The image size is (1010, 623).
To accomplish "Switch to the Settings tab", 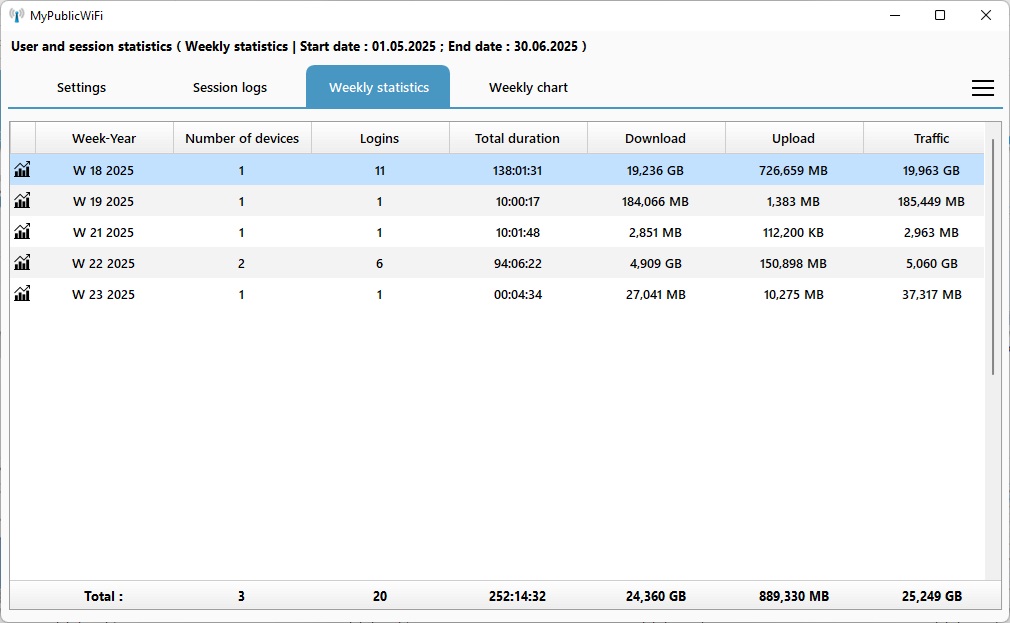I will pos(81,88).
